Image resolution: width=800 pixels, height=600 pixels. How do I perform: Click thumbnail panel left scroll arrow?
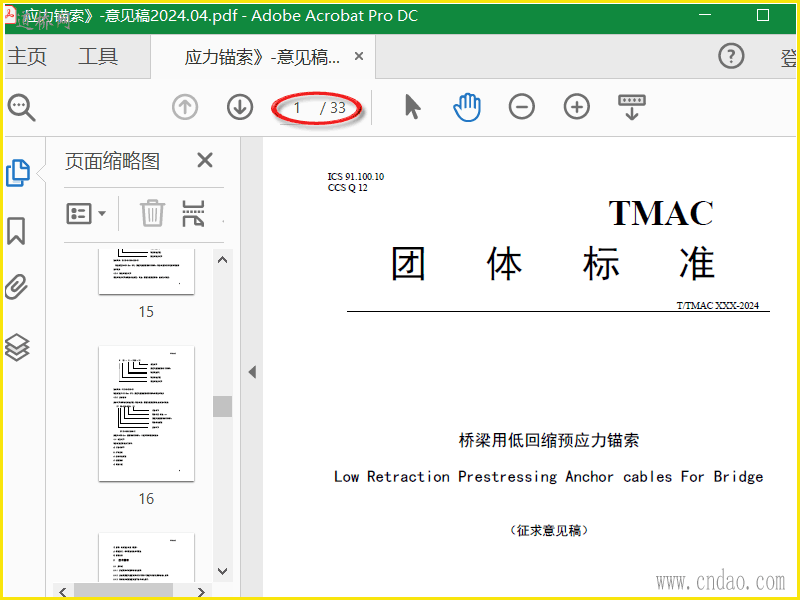tap(63, 592)
